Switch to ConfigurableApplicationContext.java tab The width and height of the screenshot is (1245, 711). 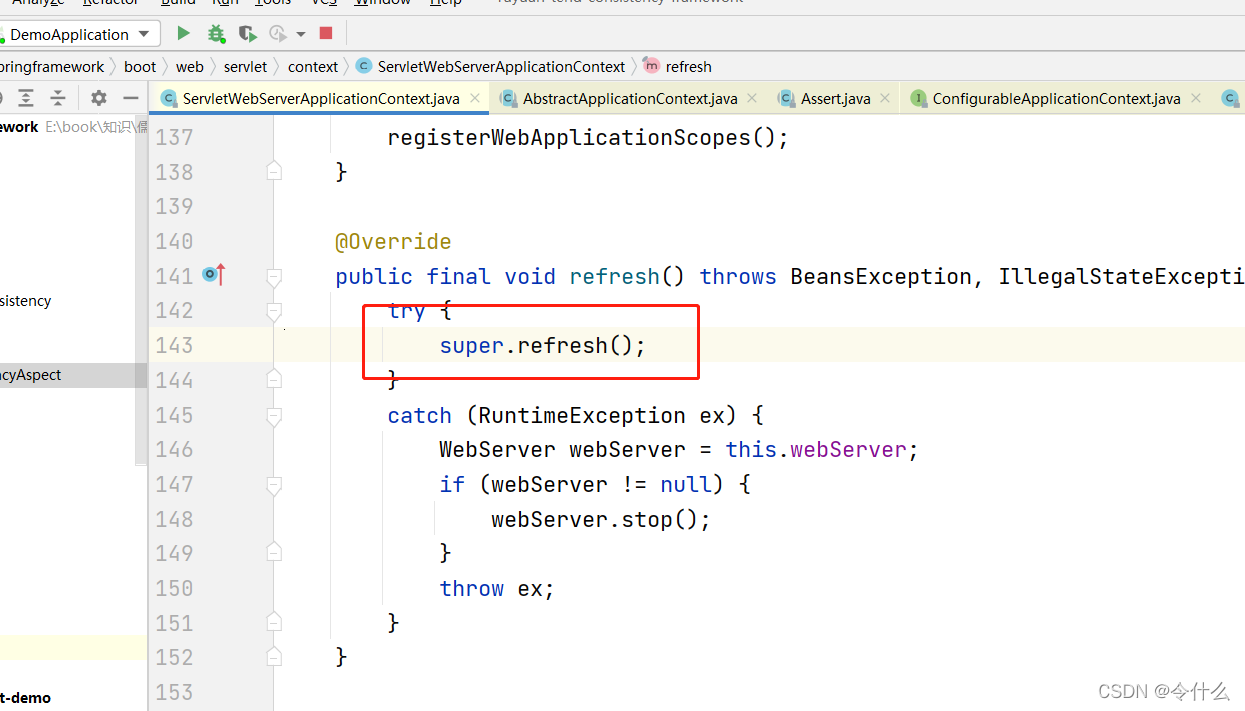tap(1056, 98)
